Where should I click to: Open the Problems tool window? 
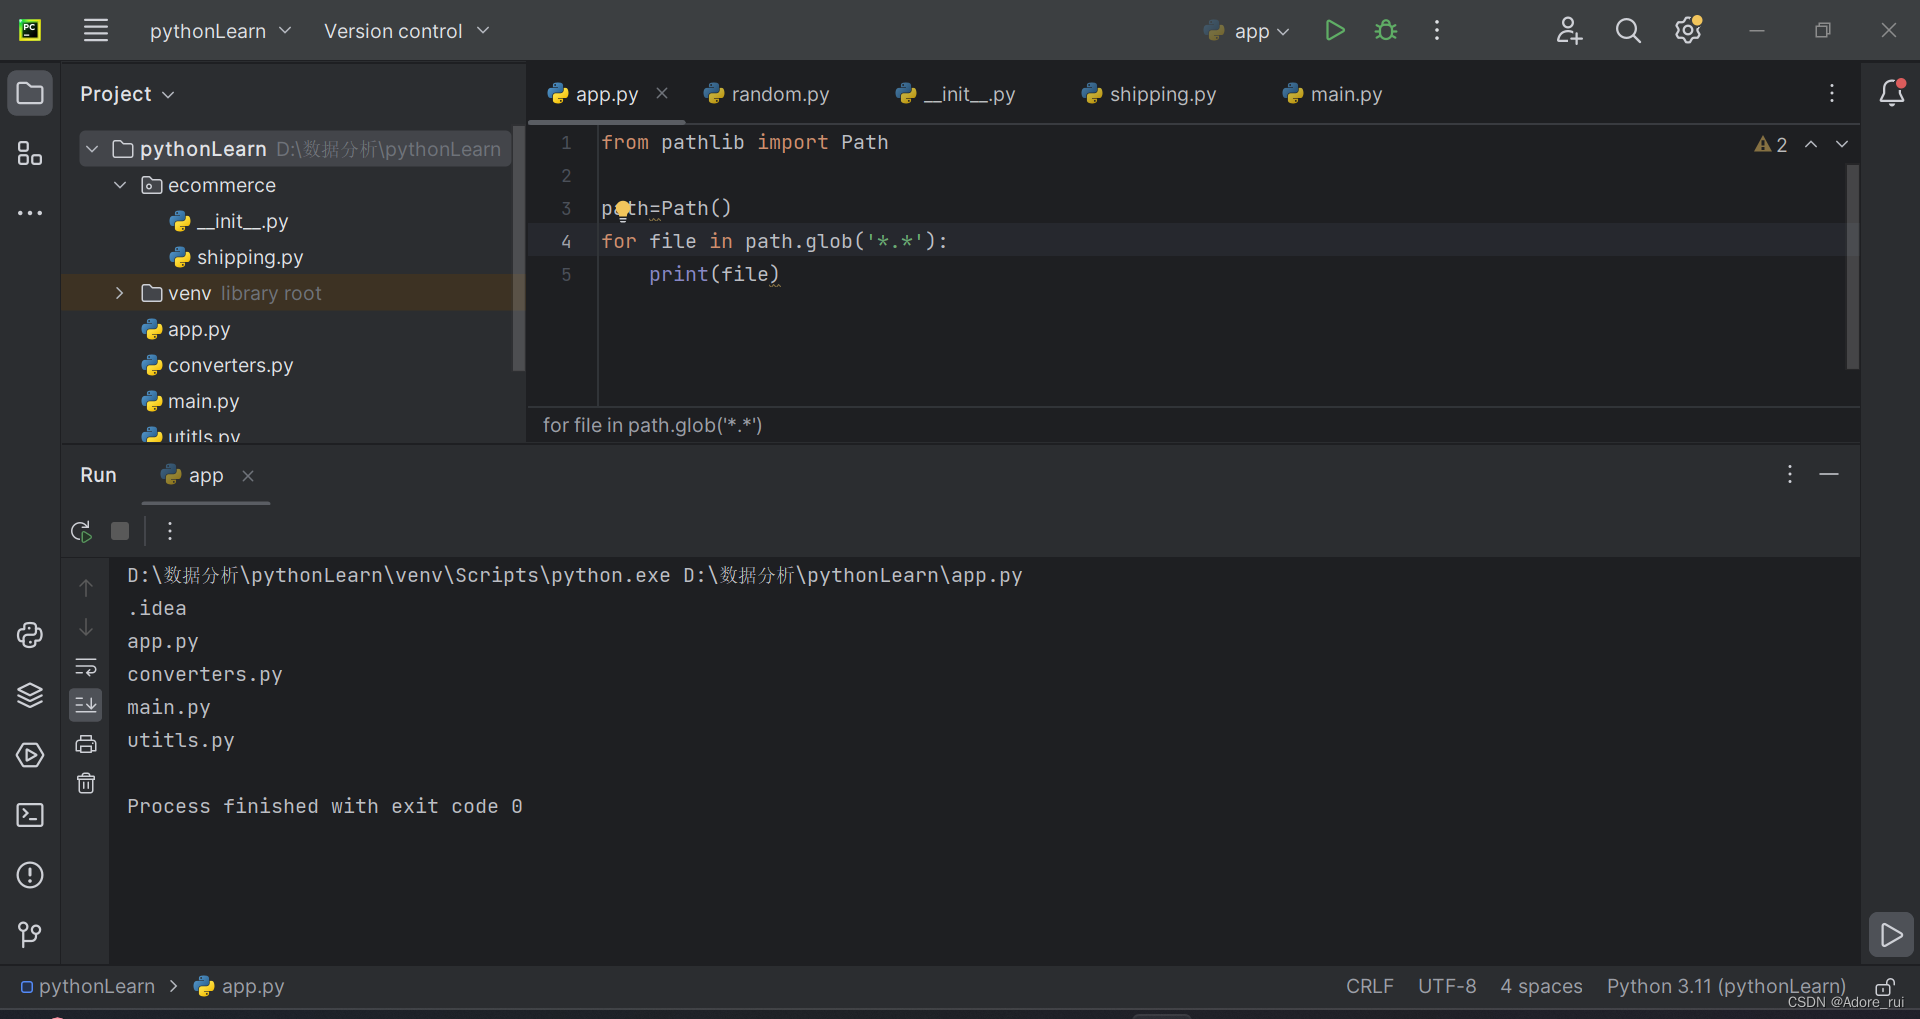click(x=30, y=875)
